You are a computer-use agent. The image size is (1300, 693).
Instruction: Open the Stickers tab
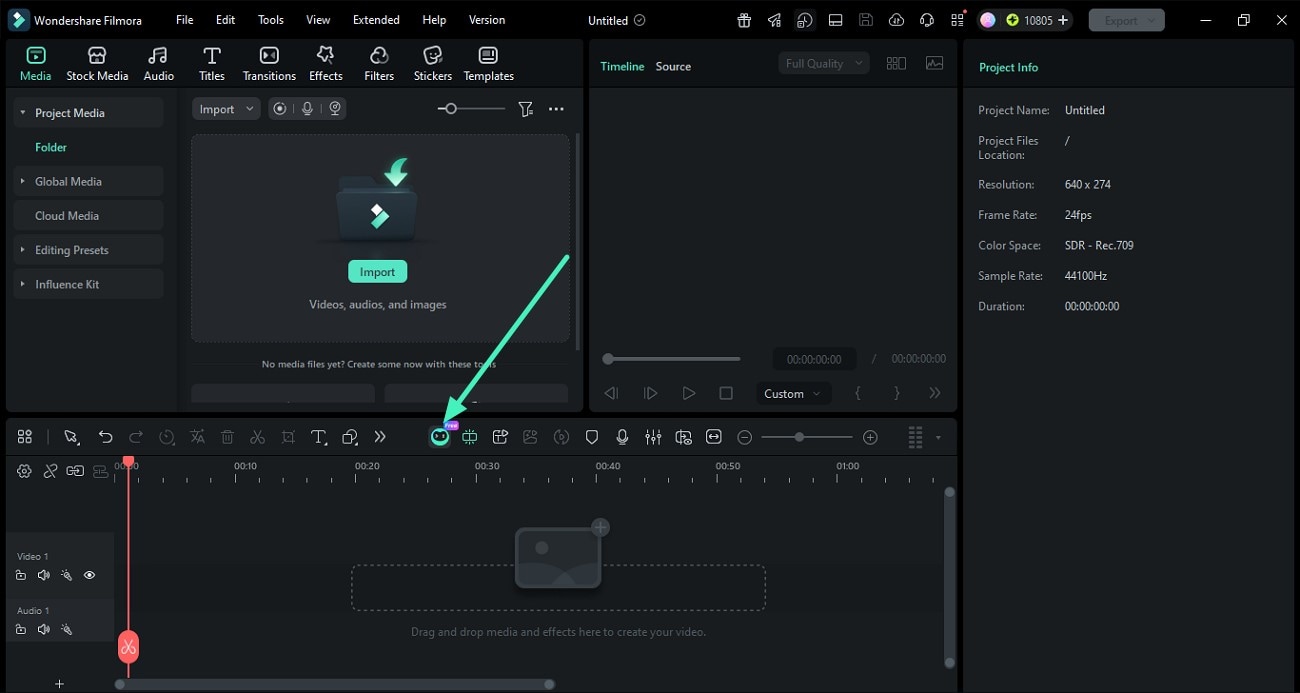(432, 64)
